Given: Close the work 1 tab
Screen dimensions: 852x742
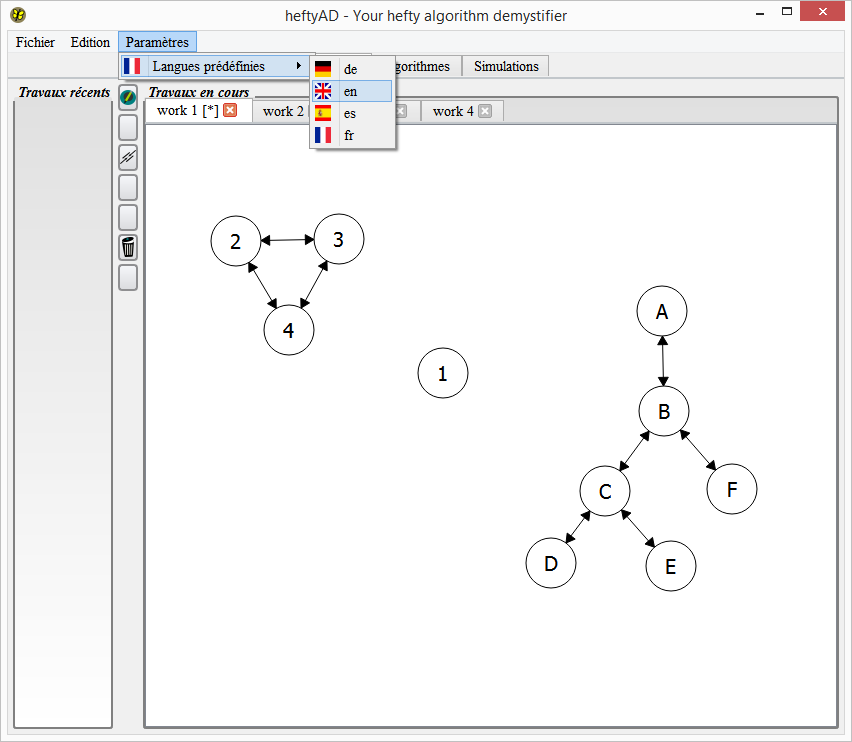Looking at the screenshot, I should pos(230,110).
